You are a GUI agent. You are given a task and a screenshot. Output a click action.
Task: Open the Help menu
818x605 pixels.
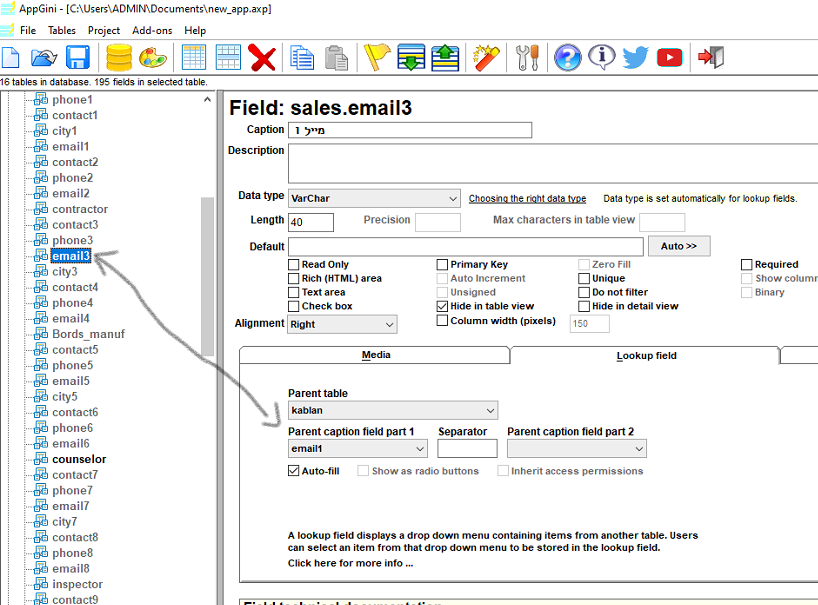pos(195,30)
